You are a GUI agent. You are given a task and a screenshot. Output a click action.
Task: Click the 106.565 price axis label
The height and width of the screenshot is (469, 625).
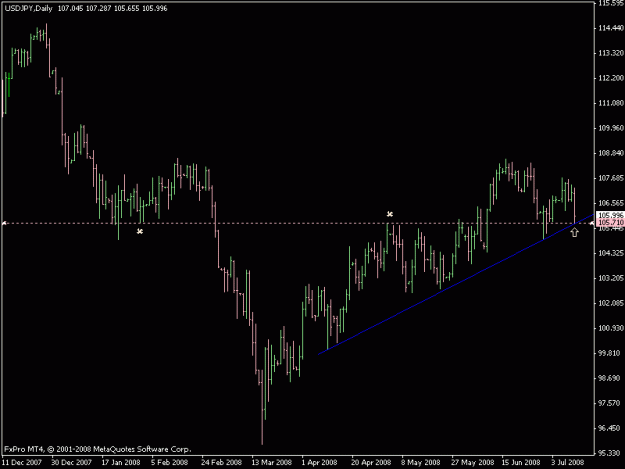611,203
